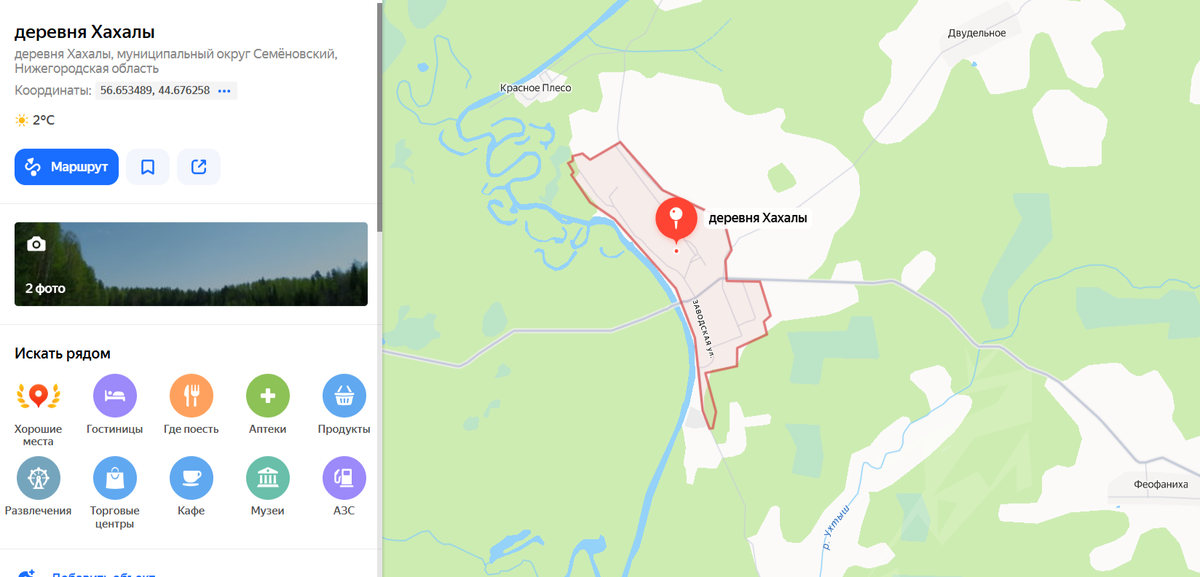This screenshot has height=577, width=1200.
Task: Select the Хорошие места icon
Action: 38,396
